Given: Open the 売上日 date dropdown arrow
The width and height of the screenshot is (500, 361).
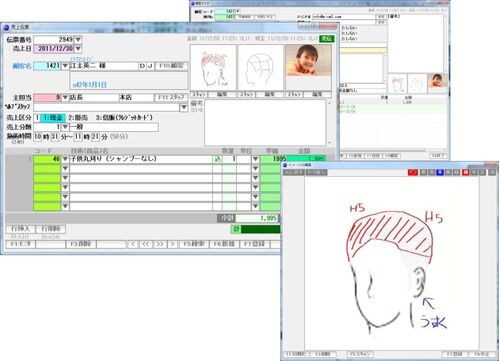Looking at the screenshot, I should pyautogui.click(x=78, y=49).
